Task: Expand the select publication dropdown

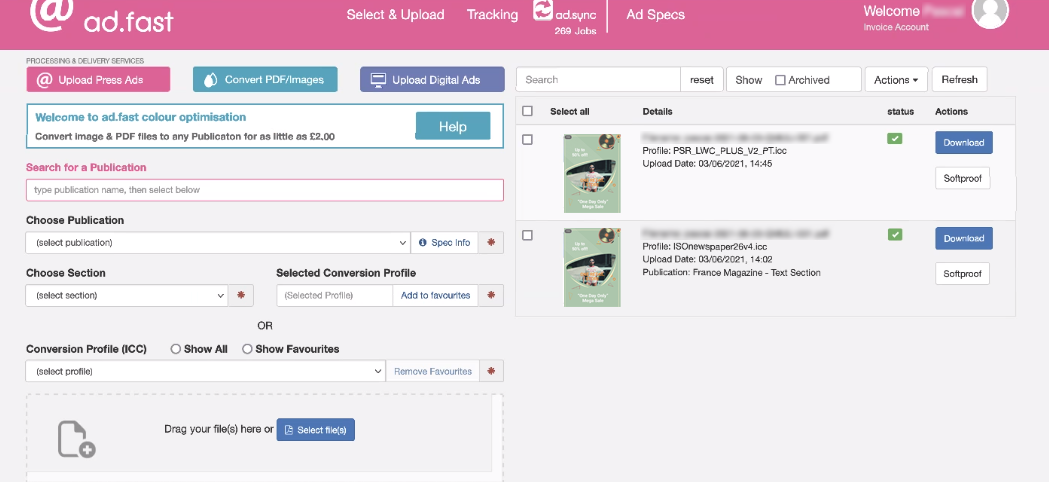Action: tap(217, 242)
